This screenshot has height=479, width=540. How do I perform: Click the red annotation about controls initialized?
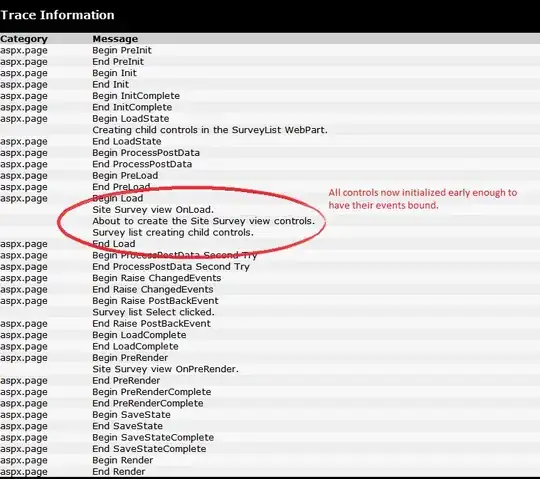pyautogui.click(x=423, y=199)
